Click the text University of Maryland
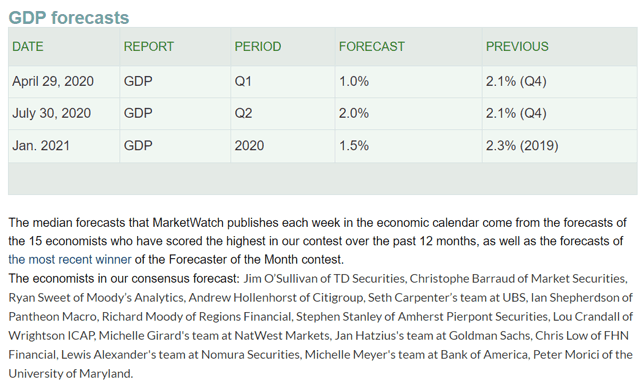 coord(70,373)
